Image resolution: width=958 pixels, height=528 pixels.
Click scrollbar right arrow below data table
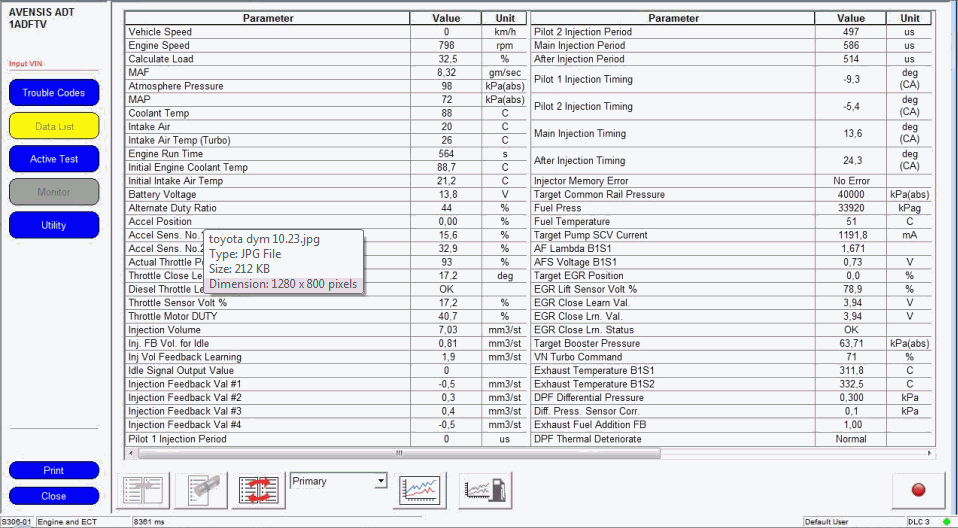point(926,453)
